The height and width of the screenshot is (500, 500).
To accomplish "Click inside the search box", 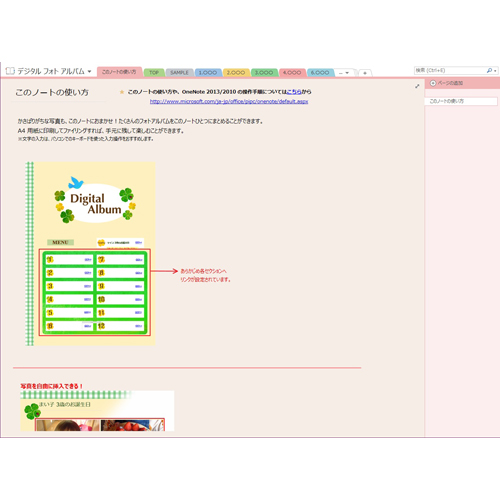I will (450, 70).
